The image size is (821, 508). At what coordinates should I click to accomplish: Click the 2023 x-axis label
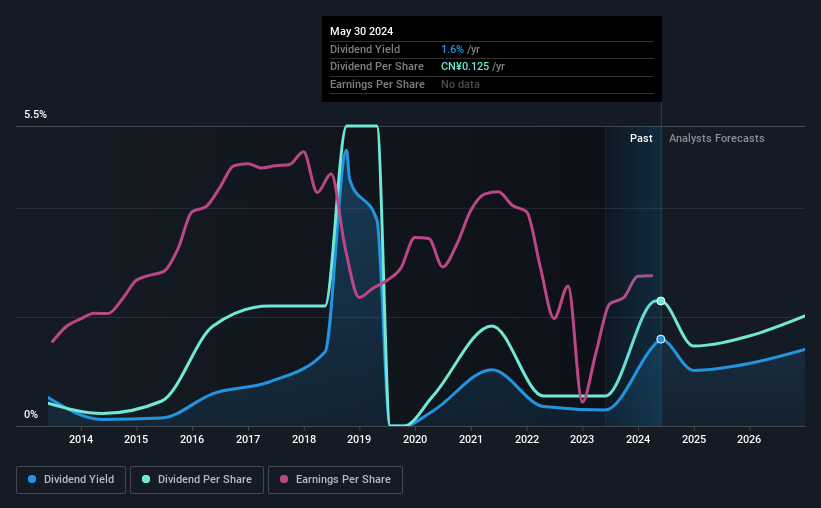pyautogui.click(x=582, y=439)
